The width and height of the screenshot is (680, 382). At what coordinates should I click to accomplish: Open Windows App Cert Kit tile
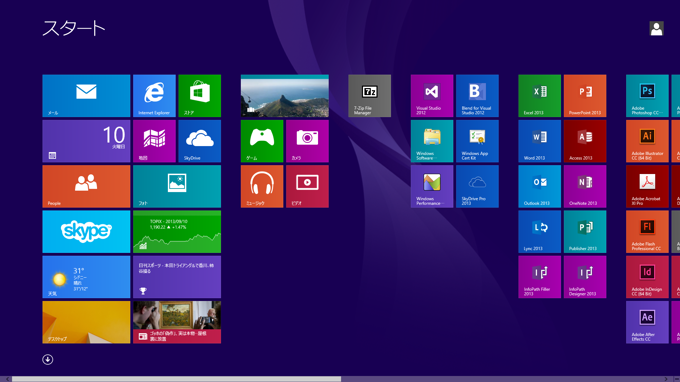point(477,141)
